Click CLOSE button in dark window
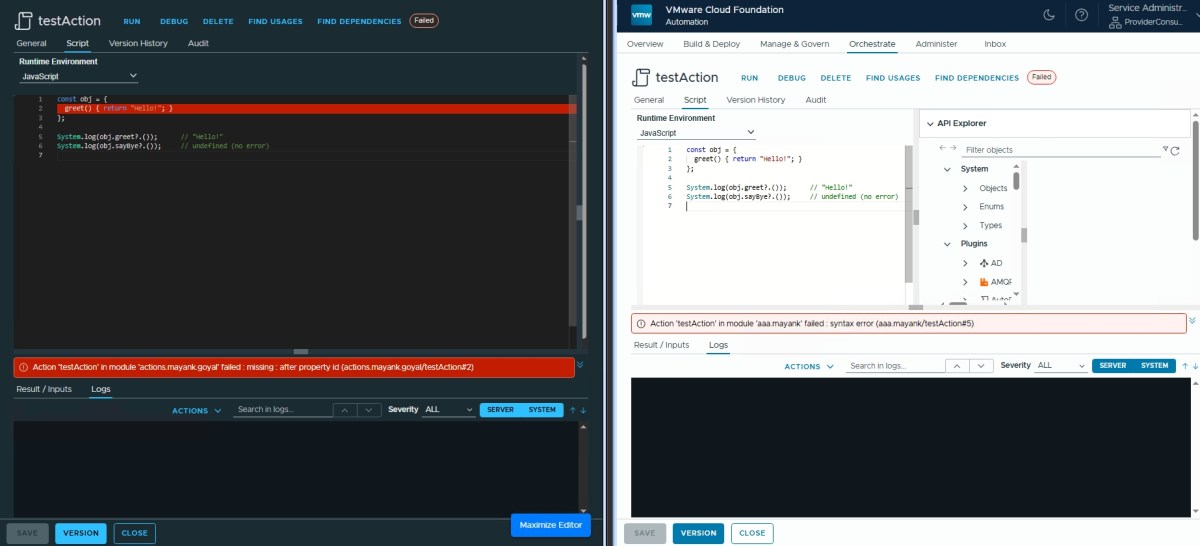 point(135,533)
